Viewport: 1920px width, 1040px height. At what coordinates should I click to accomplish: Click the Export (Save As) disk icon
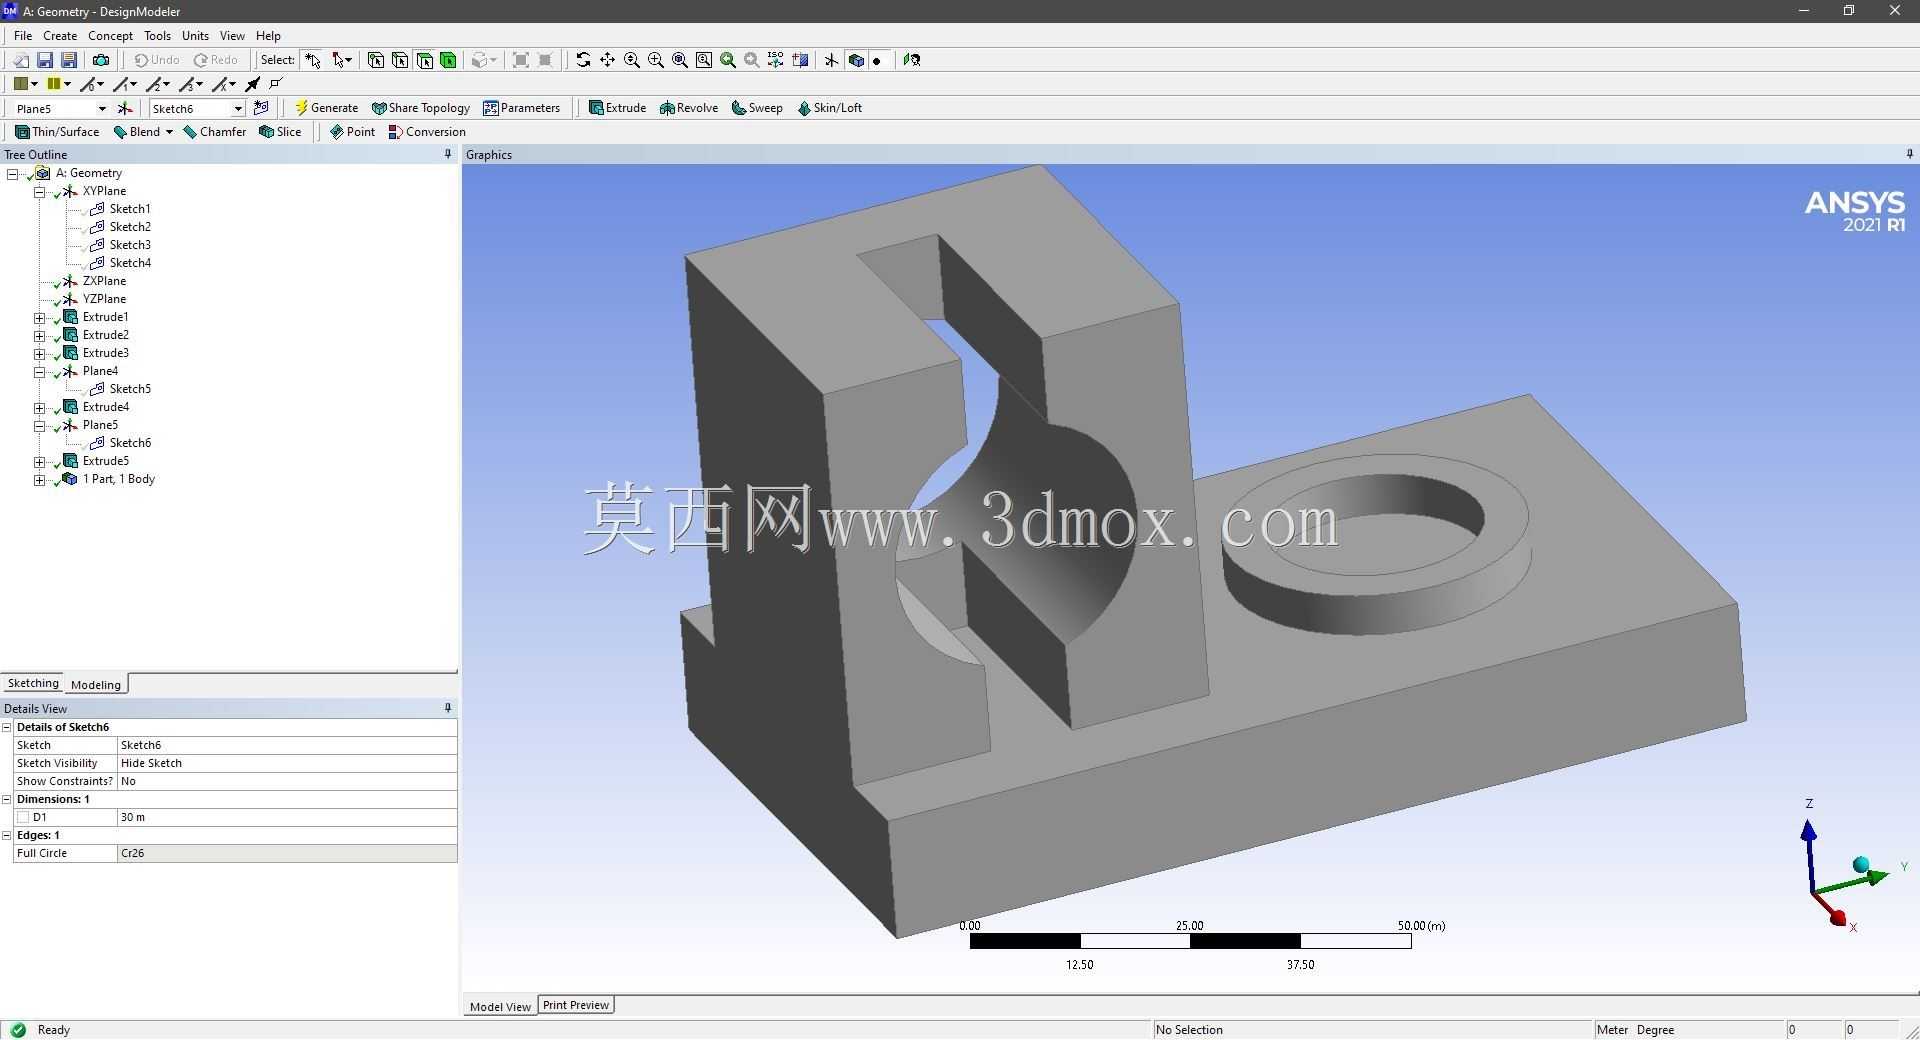pos(69,60)
